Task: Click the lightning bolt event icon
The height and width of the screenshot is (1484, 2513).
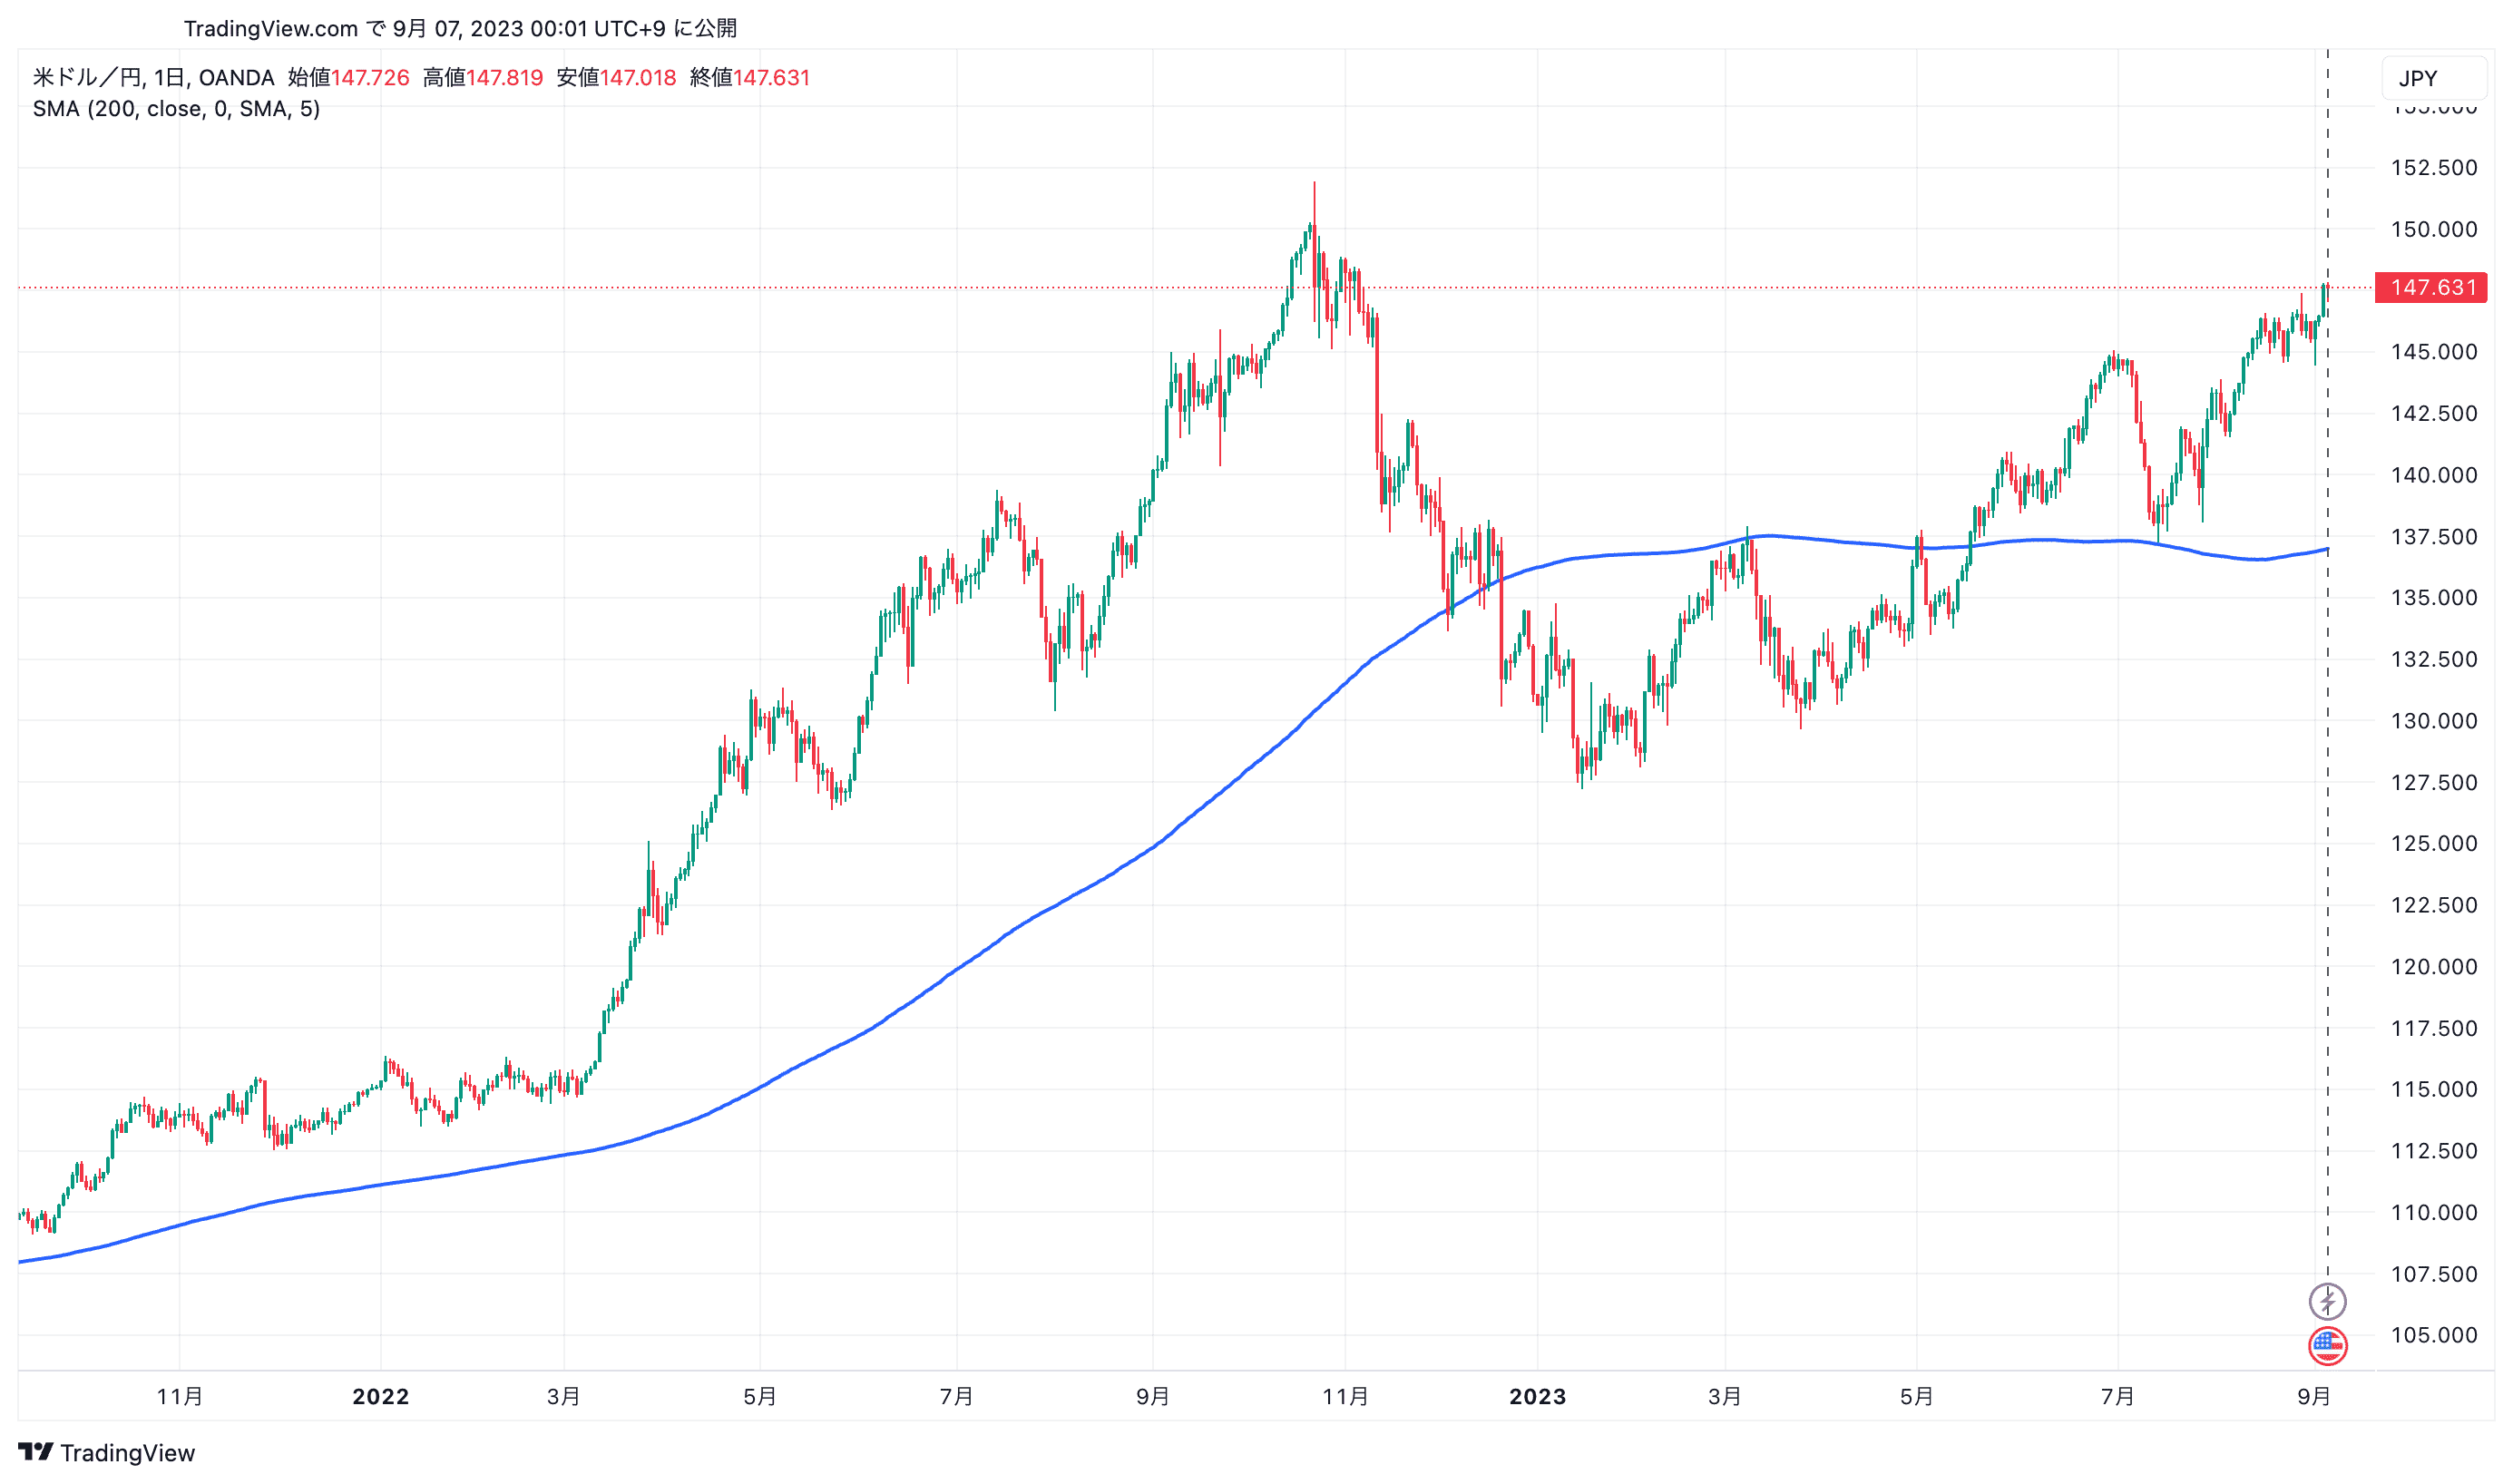Action: point(2326,1301)
